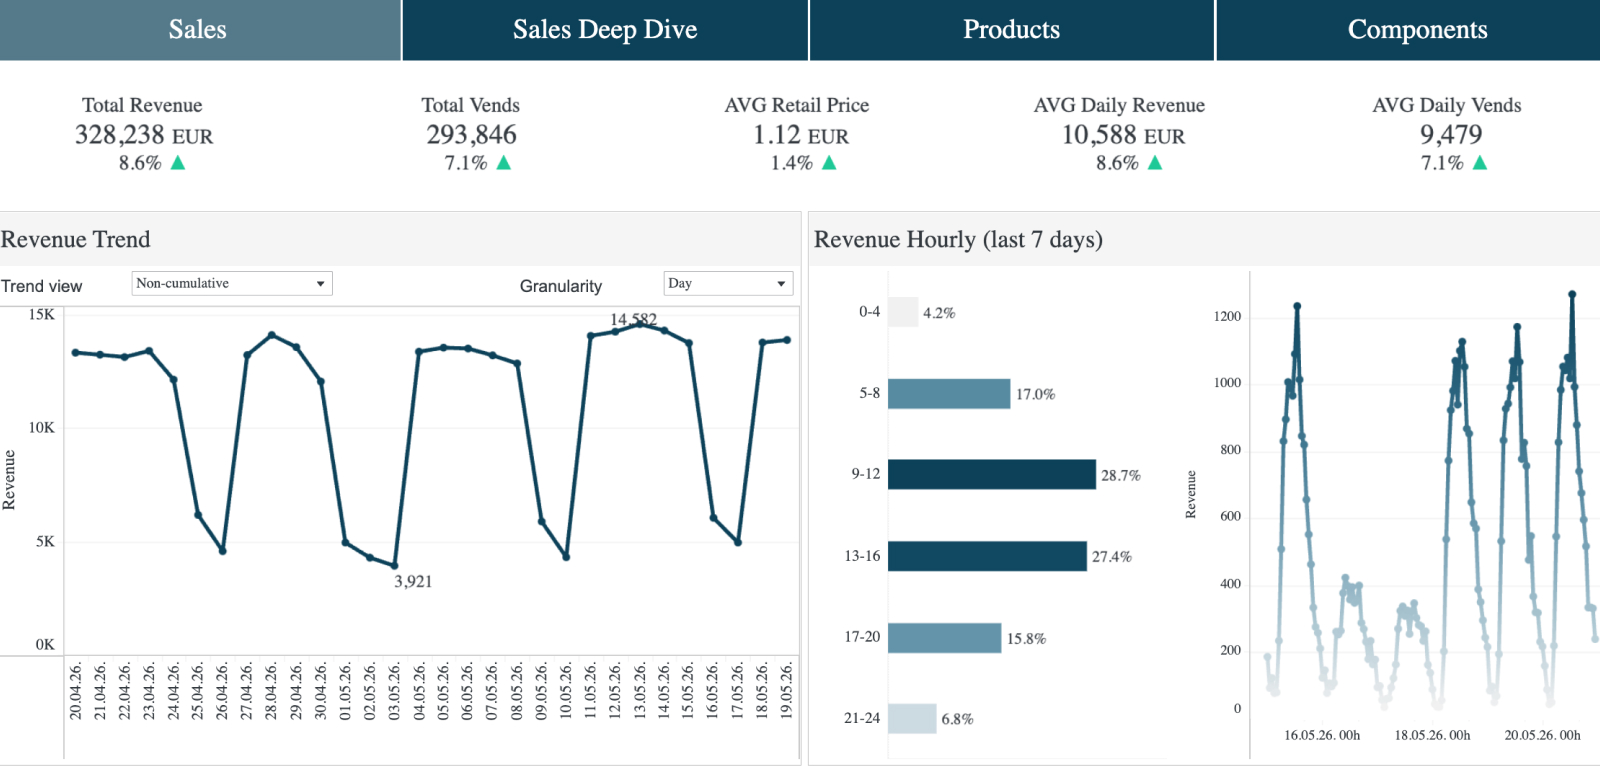1600x767 pixels.
Task: Open the Sales Deep Dive tab
Action: click(x=605, y=30)
